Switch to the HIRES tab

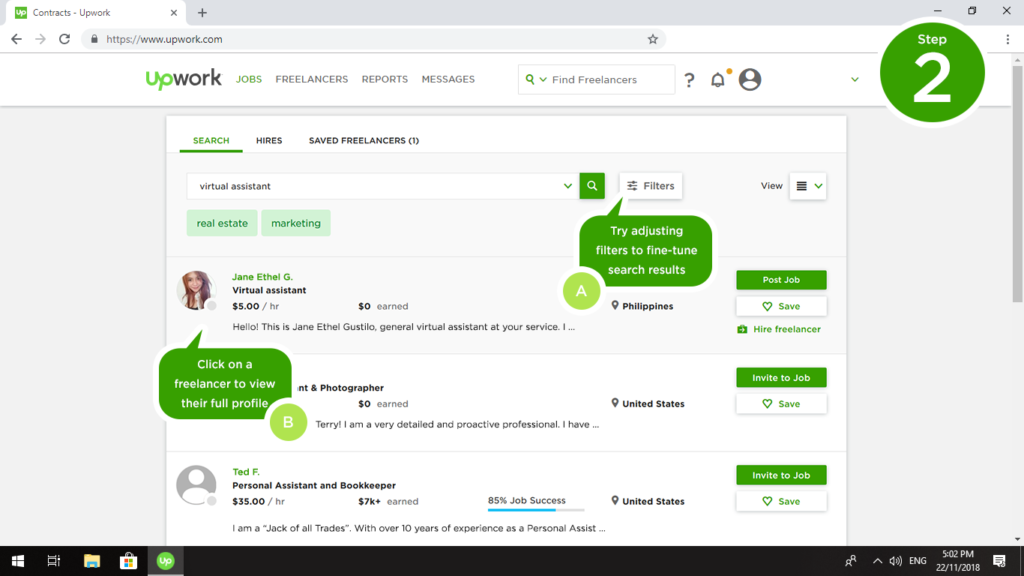click(x=268, y=140)
